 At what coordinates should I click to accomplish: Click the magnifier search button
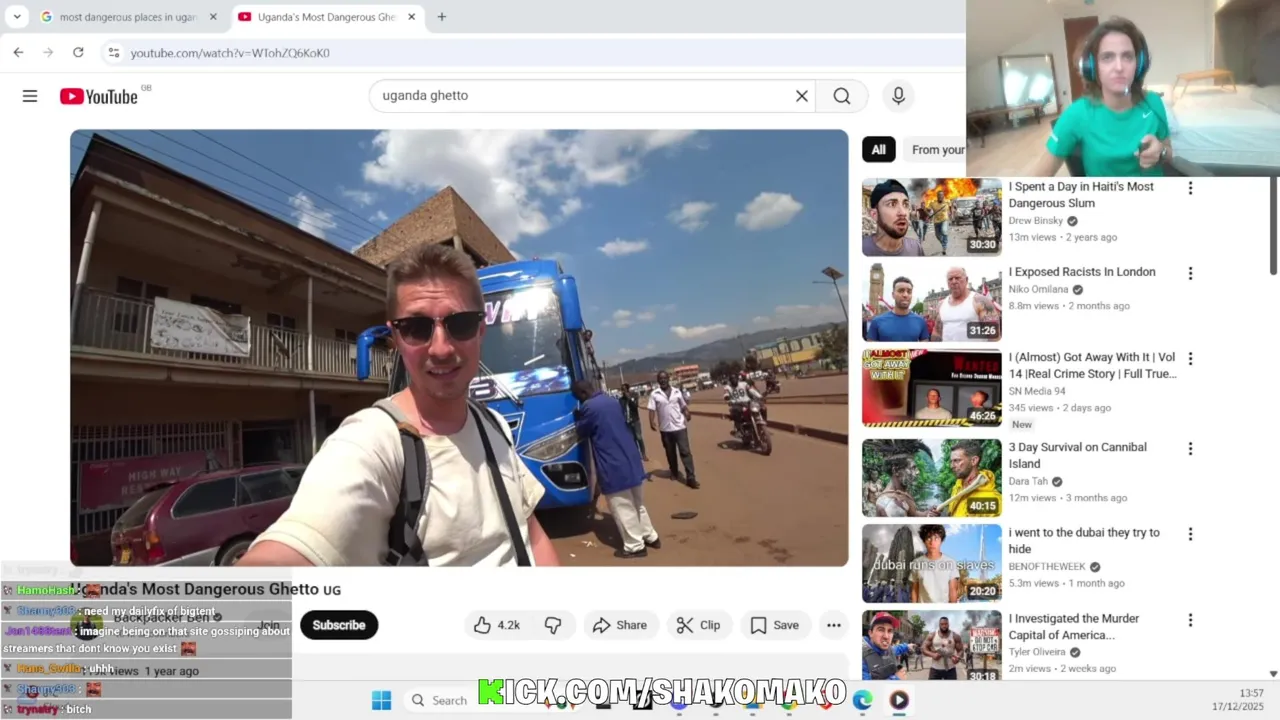(x=842, y=96)
